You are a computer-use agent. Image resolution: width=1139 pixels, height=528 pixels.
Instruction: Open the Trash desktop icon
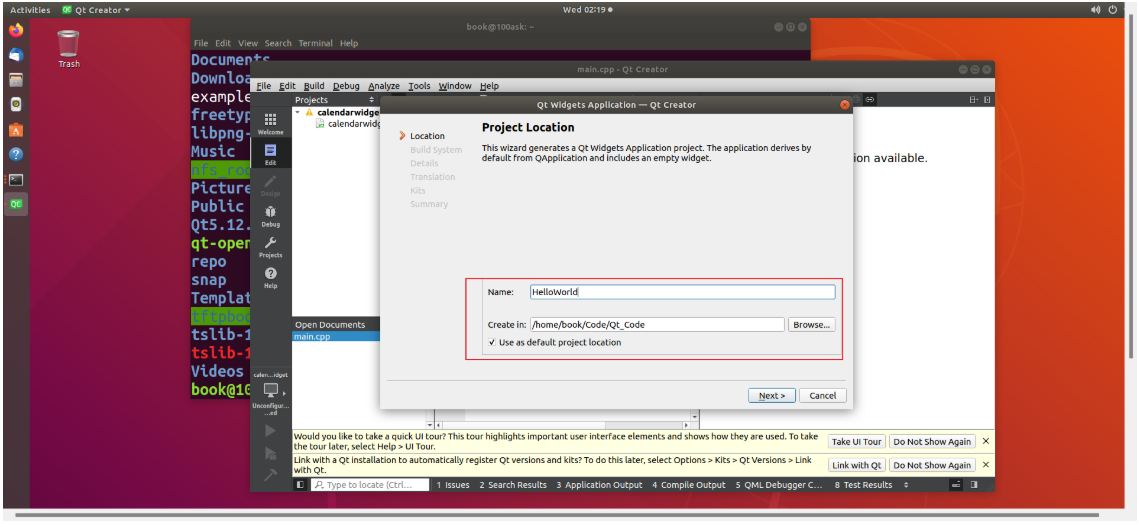[x=68, y=47]
